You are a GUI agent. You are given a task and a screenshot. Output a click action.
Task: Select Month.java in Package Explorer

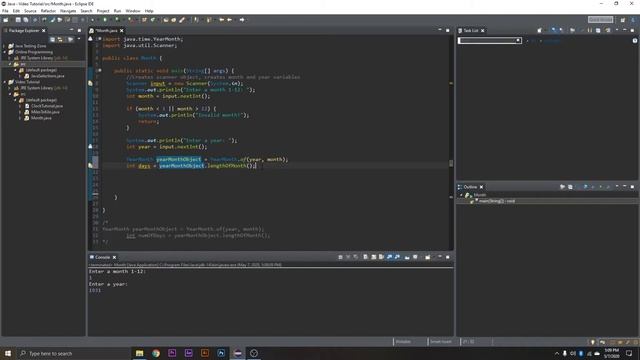click(41, 118)
